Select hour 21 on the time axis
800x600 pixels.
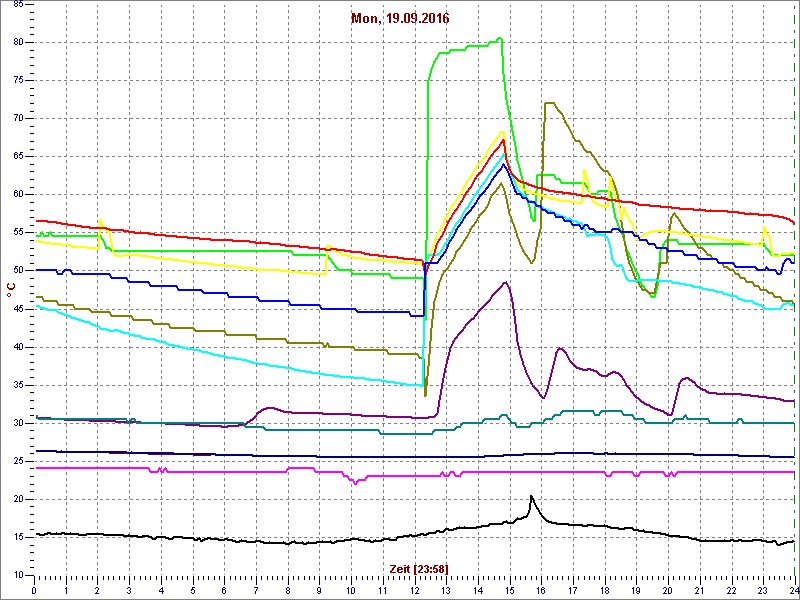(700, 590)
